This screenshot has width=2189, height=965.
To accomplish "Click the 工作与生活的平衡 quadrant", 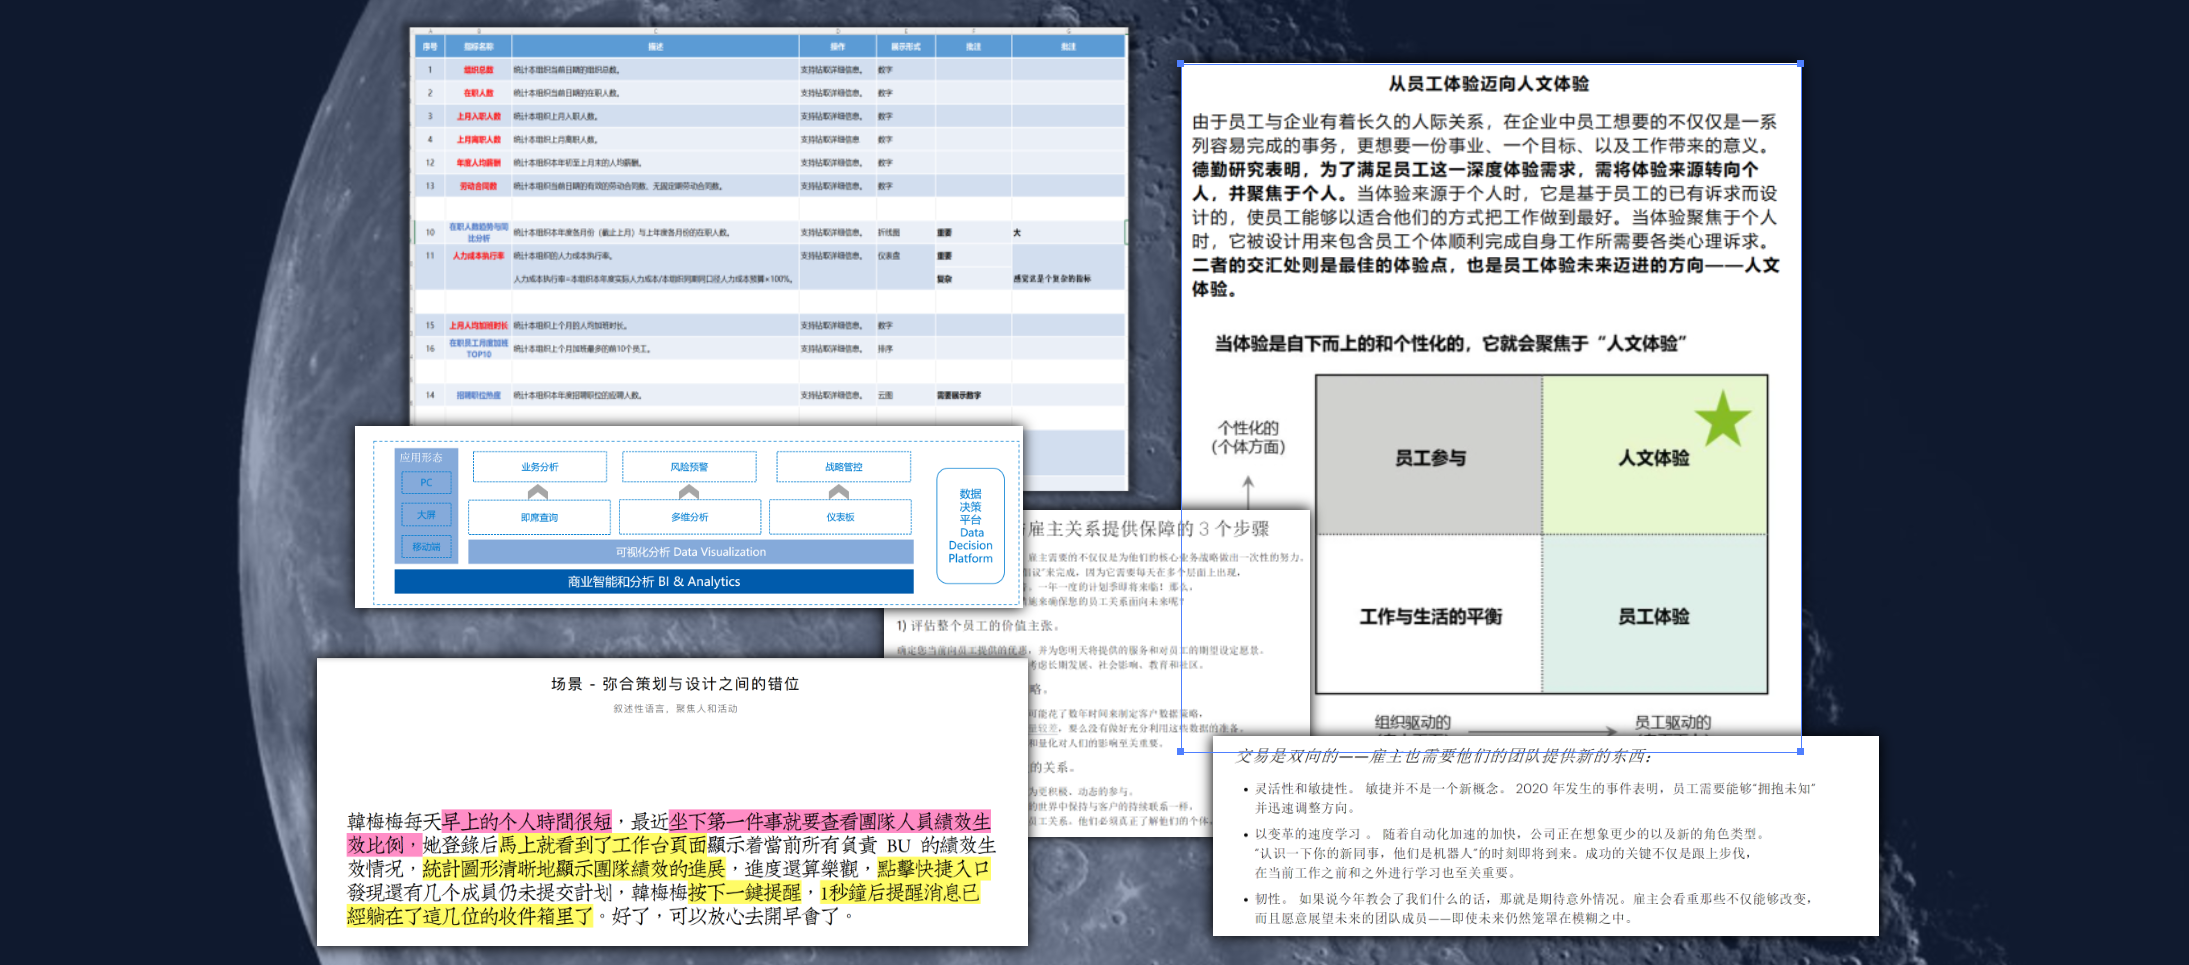I will click(1430, 615).
